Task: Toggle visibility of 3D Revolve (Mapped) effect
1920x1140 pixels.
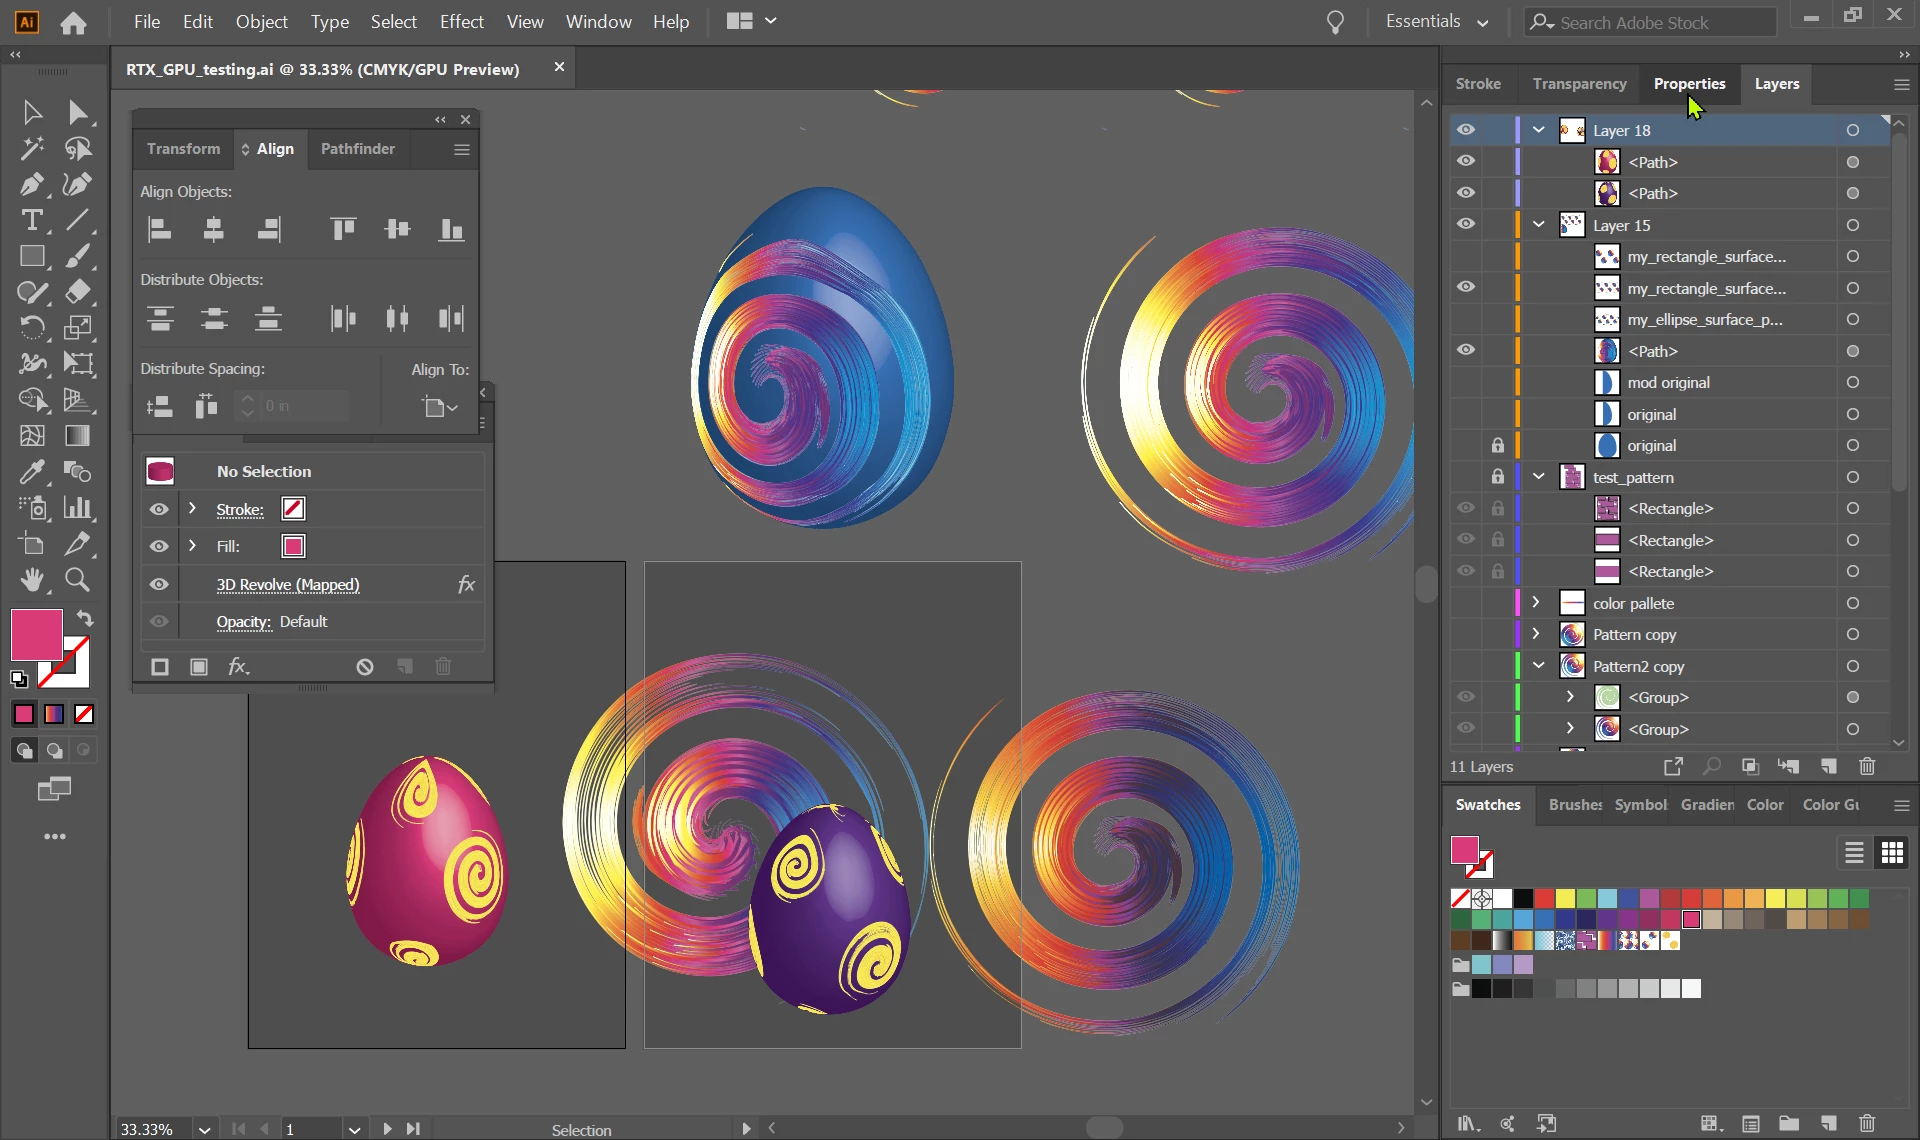Action: coord(159,585)
